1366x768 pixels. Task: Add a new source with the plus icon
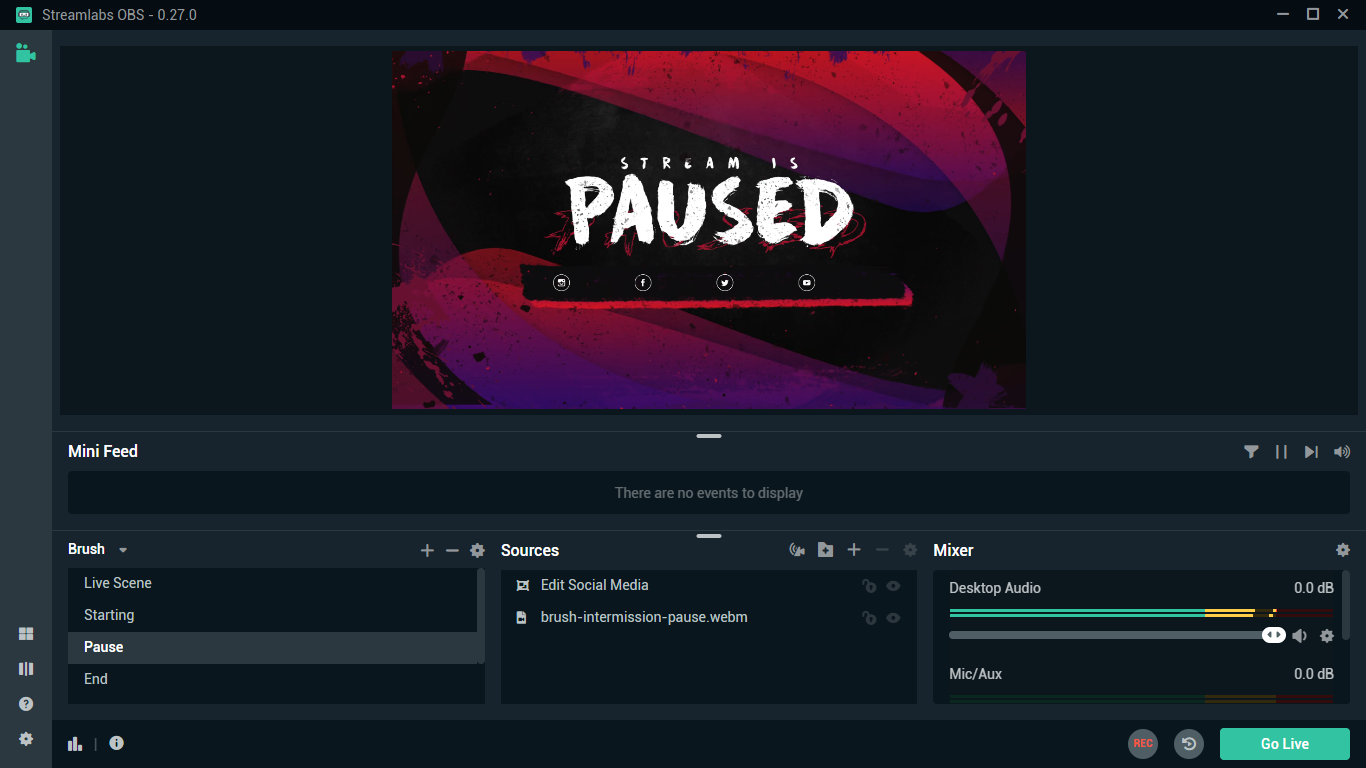click(x=854, y=550)
